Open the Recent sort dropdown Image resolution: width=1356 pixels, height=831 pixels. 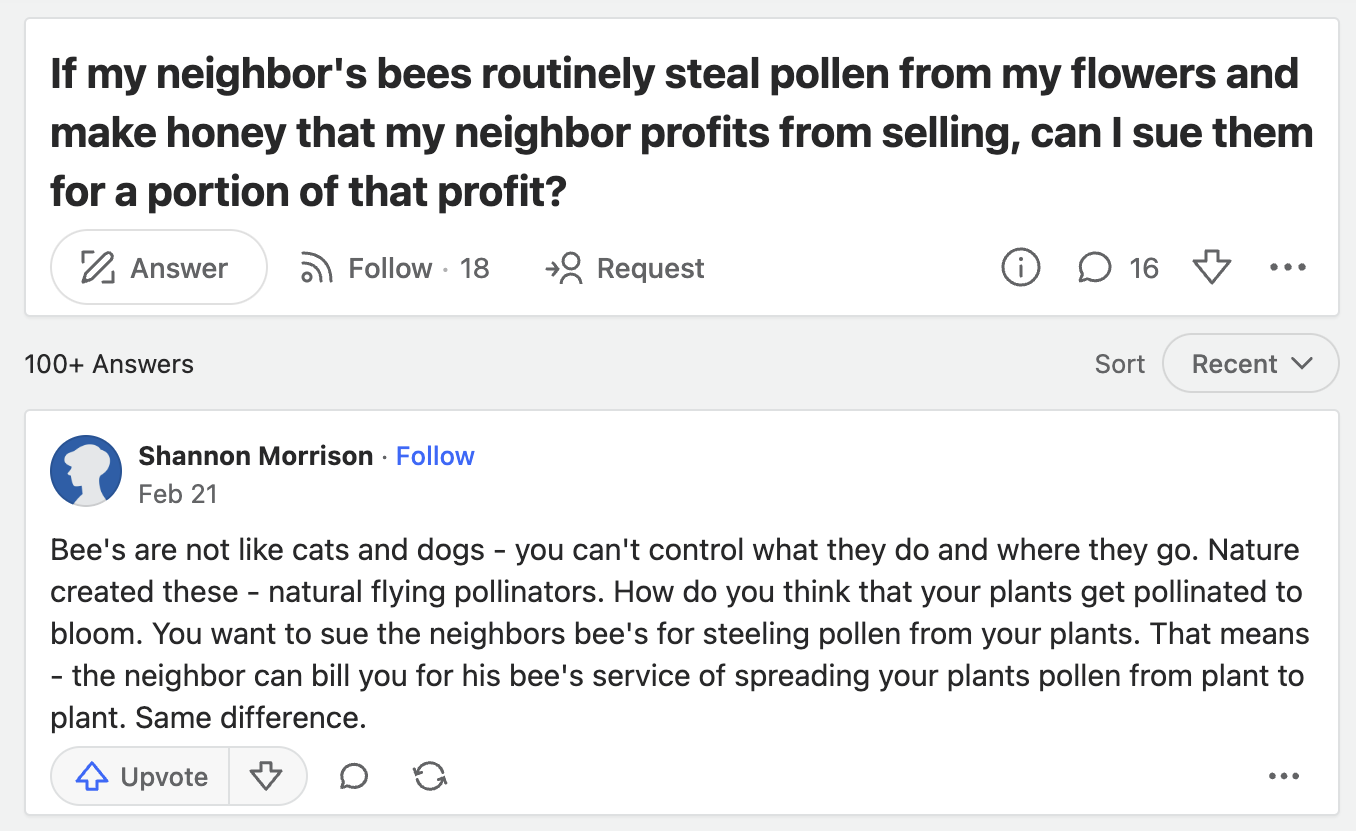pyautogui.click(x=1250, y=363)
